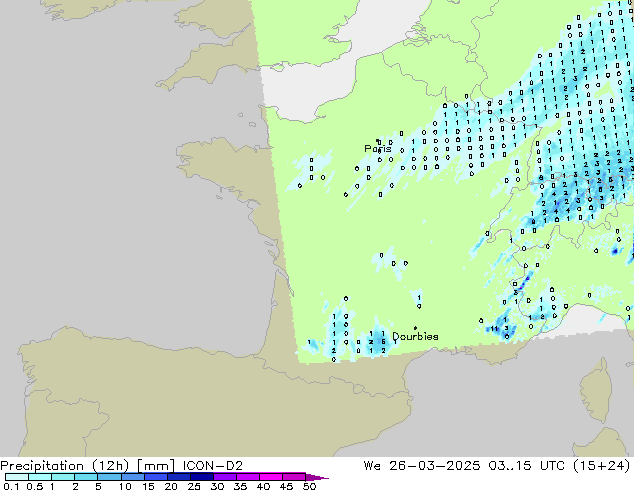Select the 45–50 mm legend swatch
This screenshot has width=634, height=490.
tap(294, 477)
